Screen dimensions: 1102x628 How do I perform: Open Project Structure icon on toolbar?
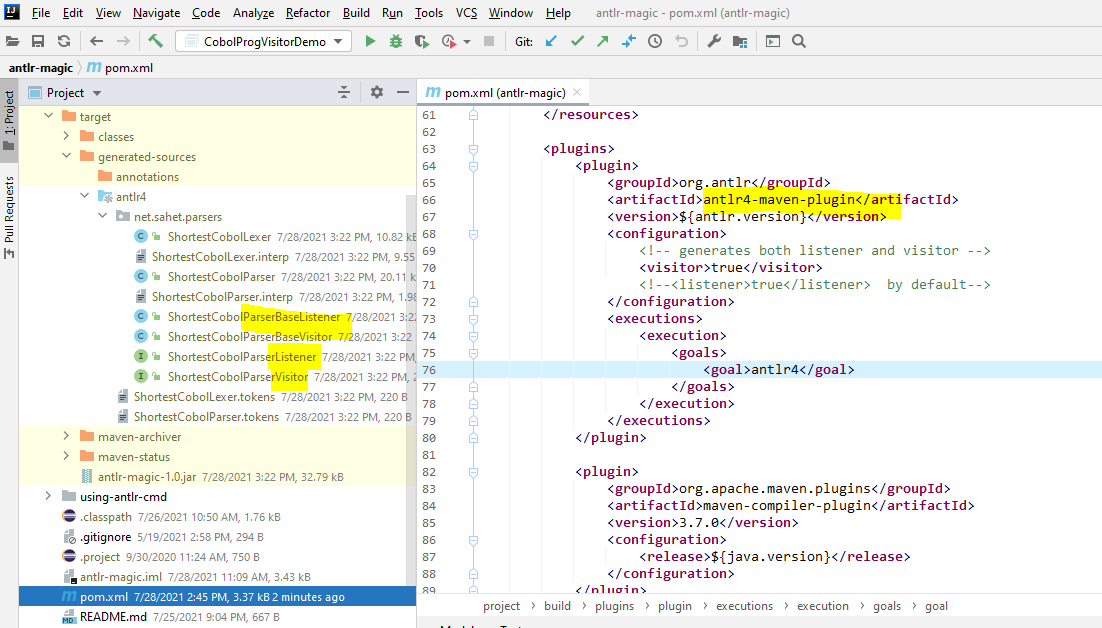coord(740,41)
